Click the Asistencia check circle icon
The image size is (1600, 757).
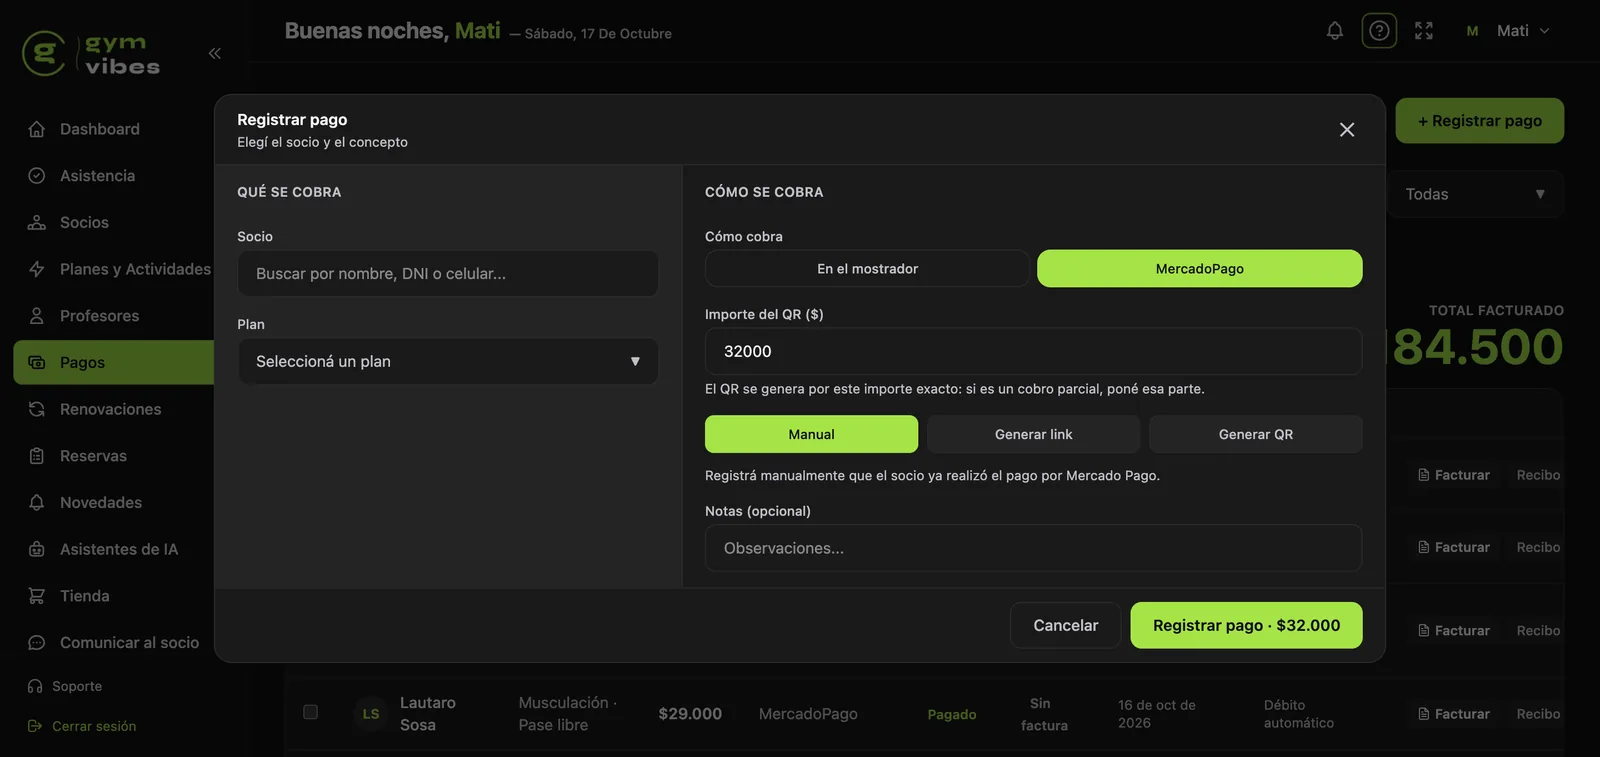click(x=37, y=176)
